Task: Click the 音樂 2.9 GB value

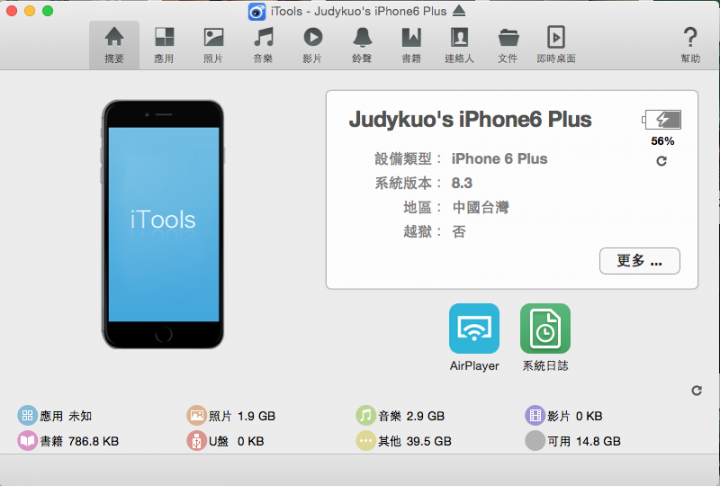Action: (x=425, y=416)
